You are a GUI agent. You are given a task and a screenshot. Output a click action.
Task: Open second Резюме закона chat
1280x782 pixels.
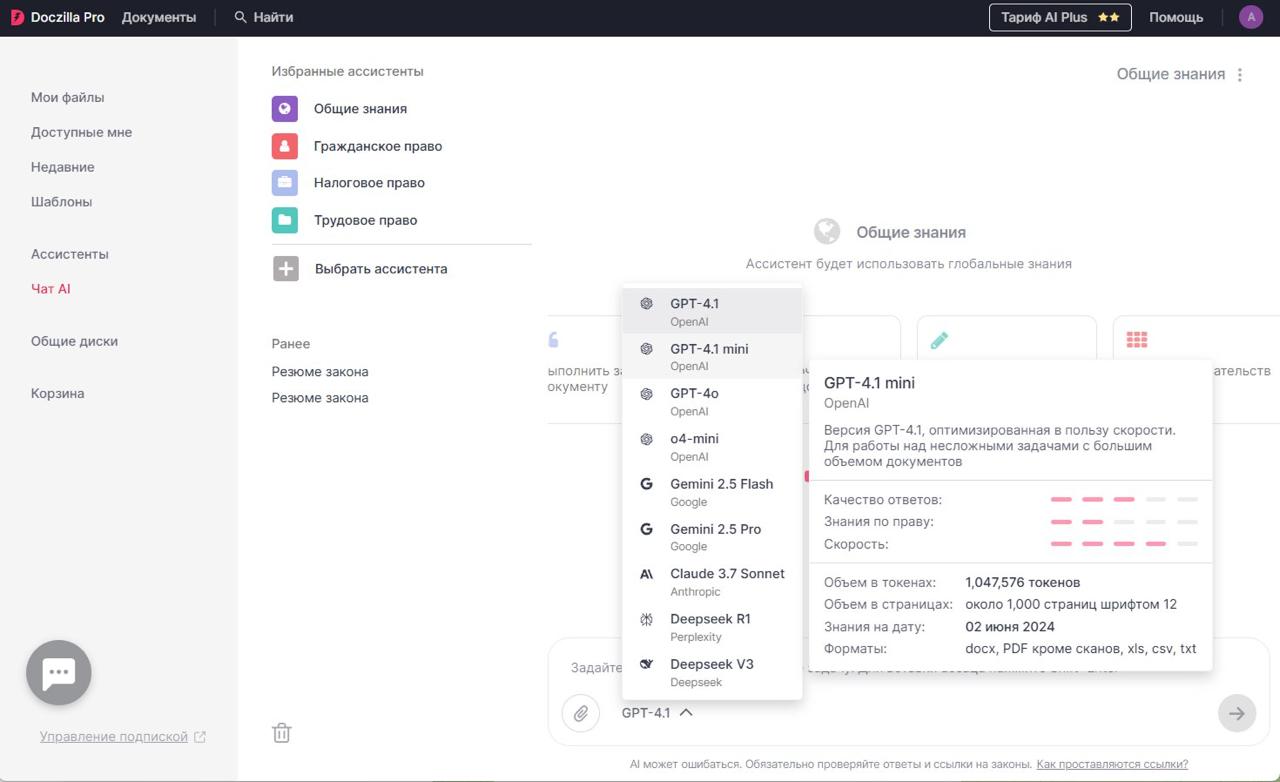(x=320, y=397)
